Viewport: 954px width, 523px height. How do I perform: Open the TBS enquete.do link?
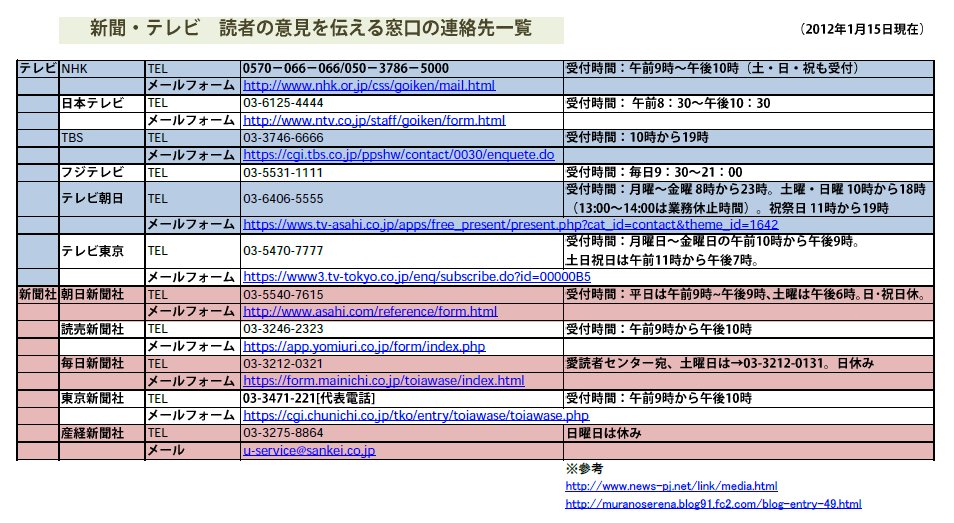399,154
